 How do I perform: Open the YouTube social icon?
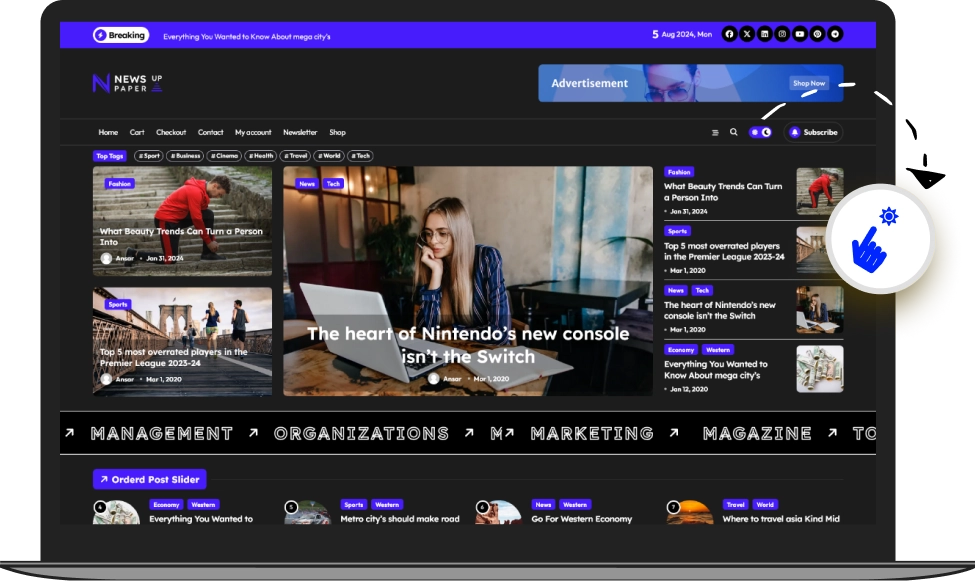point(800,34)
